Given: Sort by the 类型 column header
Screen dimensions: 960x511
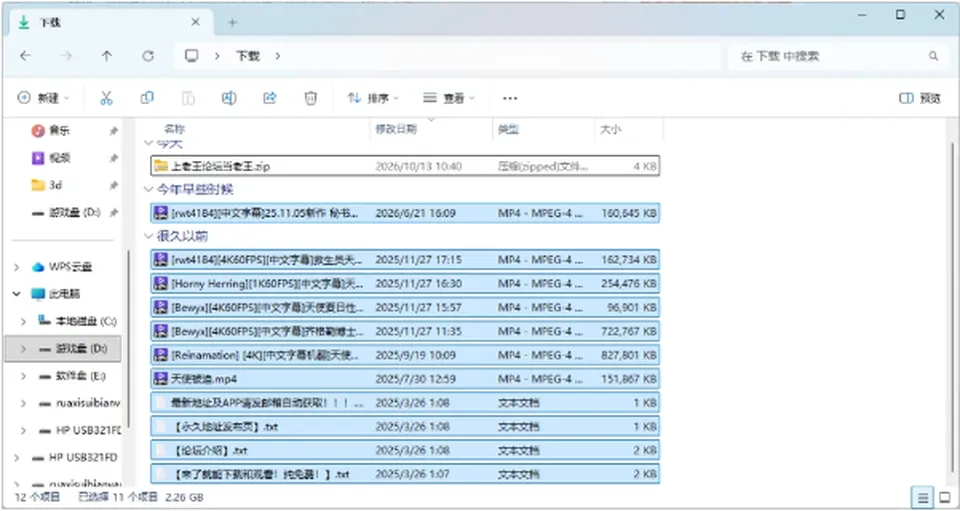Looking at the screenshot, I should coord(508,130).
